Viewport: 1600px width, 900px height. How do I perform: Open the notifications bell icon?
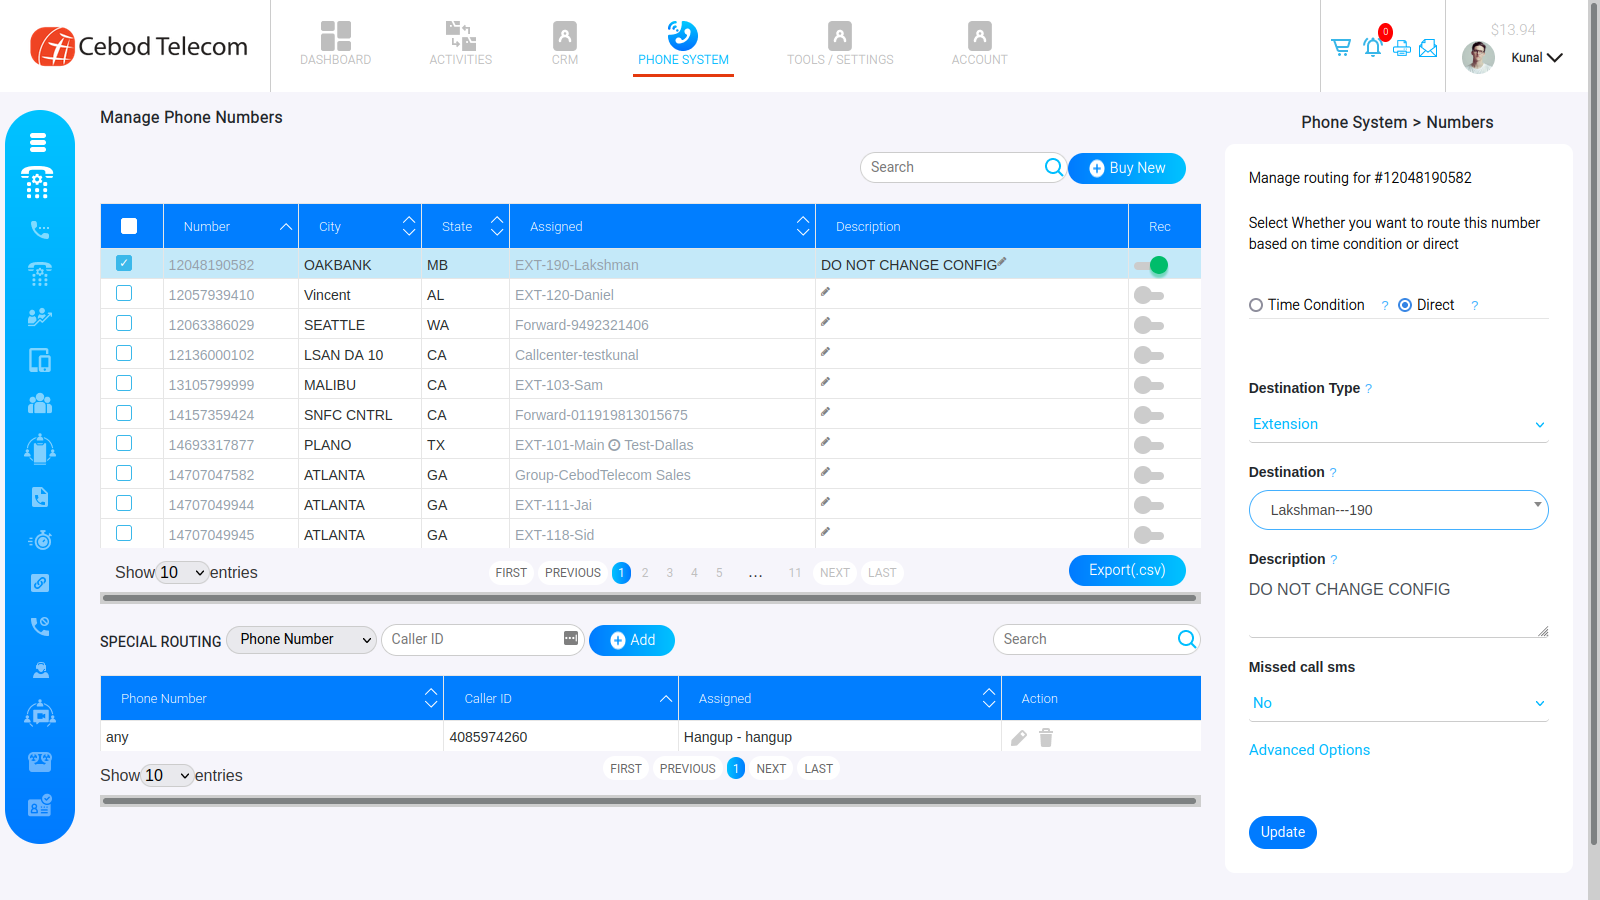point(1373,46)
